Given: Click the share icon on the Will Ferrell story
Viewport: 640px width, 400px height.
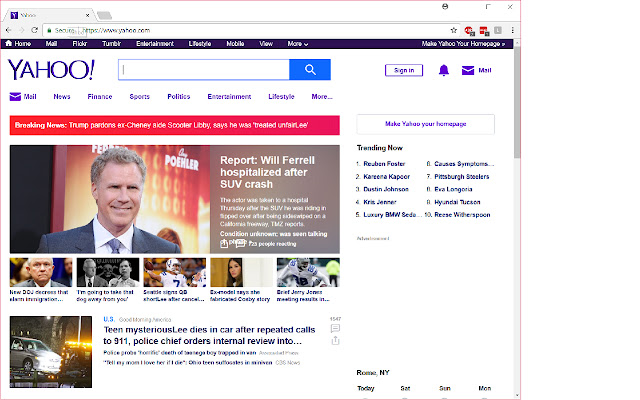Looking at the screenshot, I should tap(224, 244).
